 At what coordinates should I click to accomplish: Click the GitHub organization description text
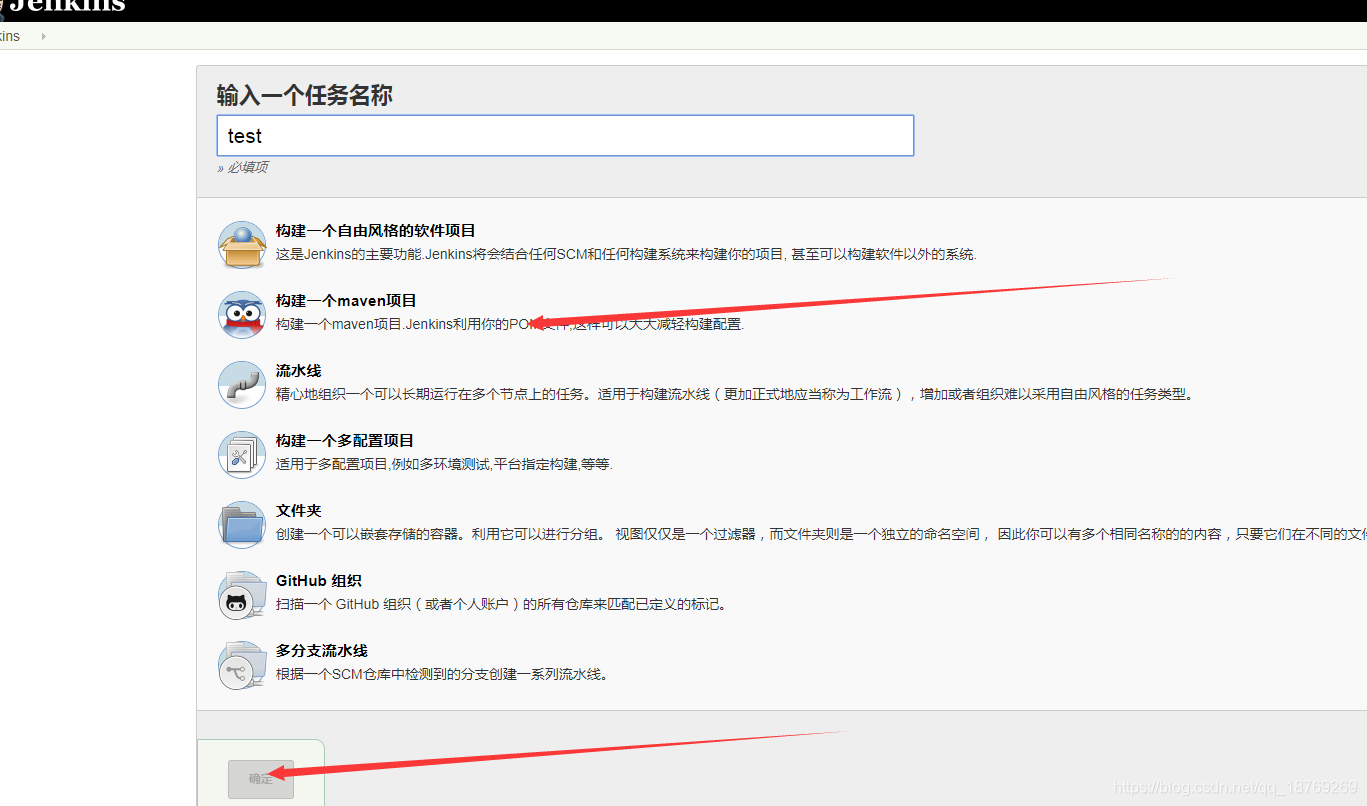tap(502, 604)
